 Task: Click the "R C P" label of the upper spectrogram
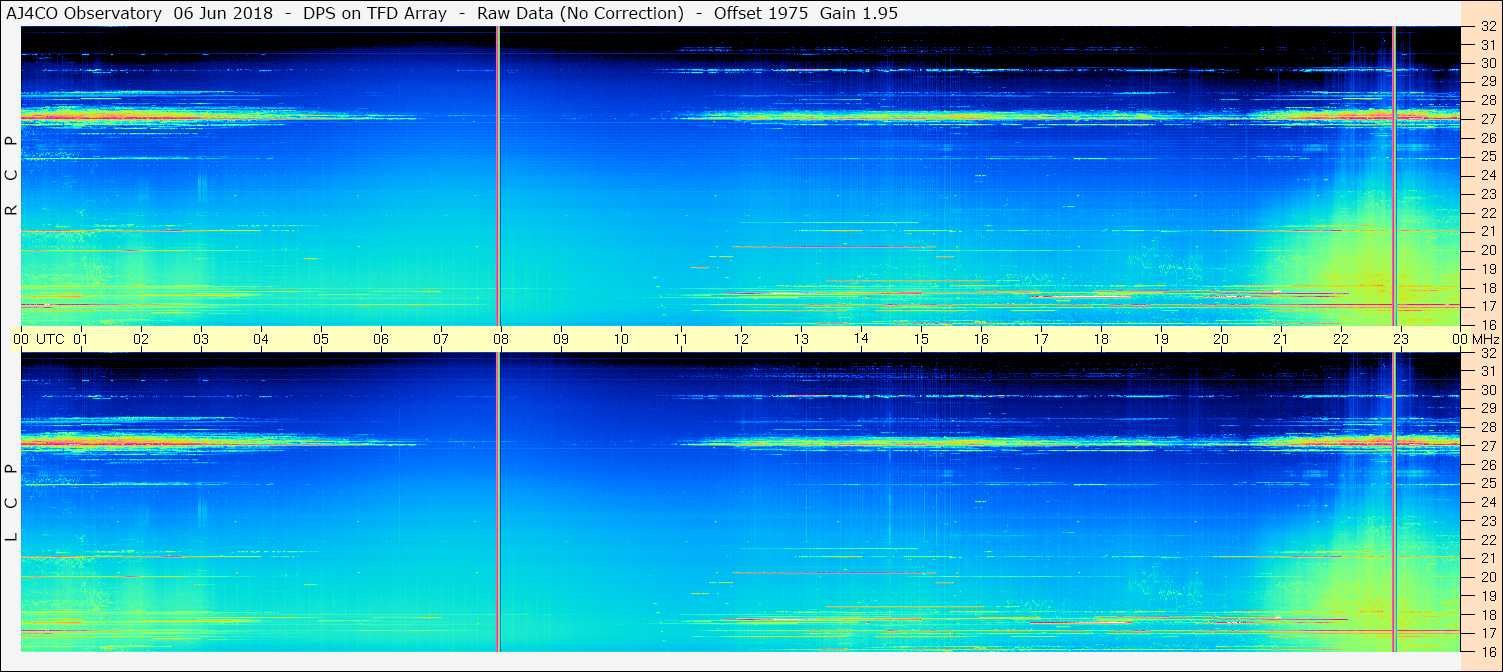tap(12, 176)
